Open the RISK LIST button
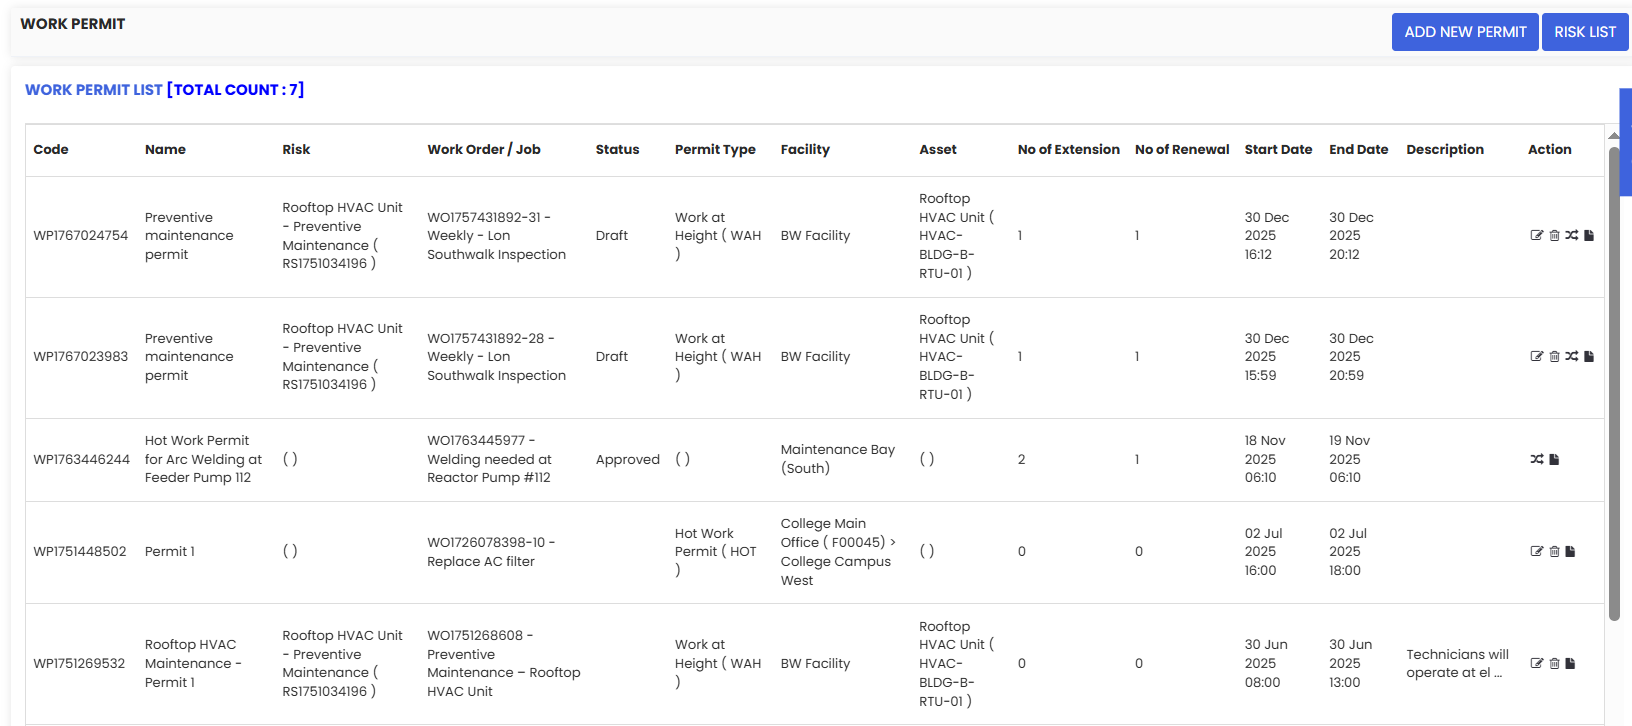 [1585, 32]
